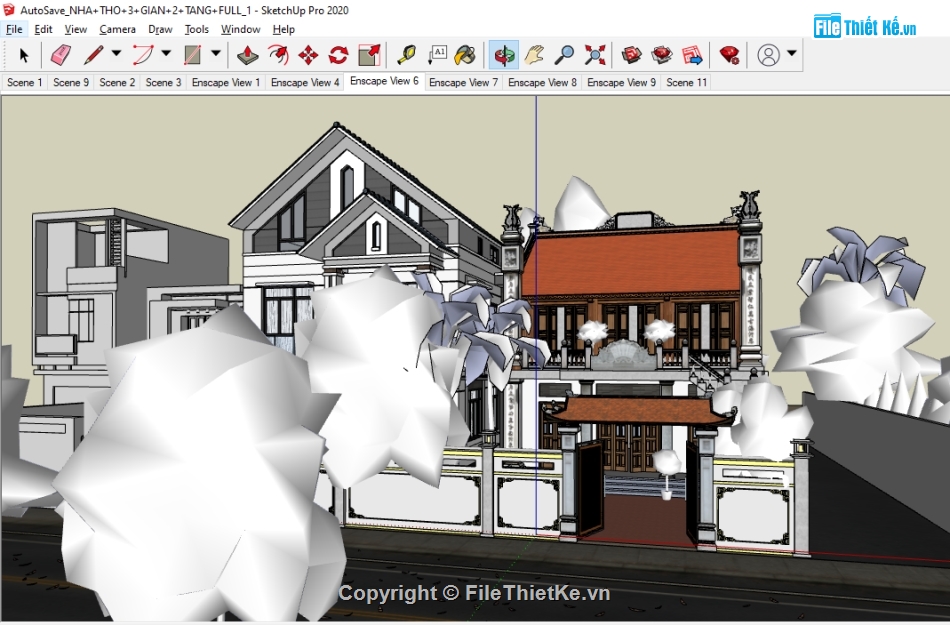950x625 pixels.
Task: Open the Camera menu
Action: pos(118,29)
